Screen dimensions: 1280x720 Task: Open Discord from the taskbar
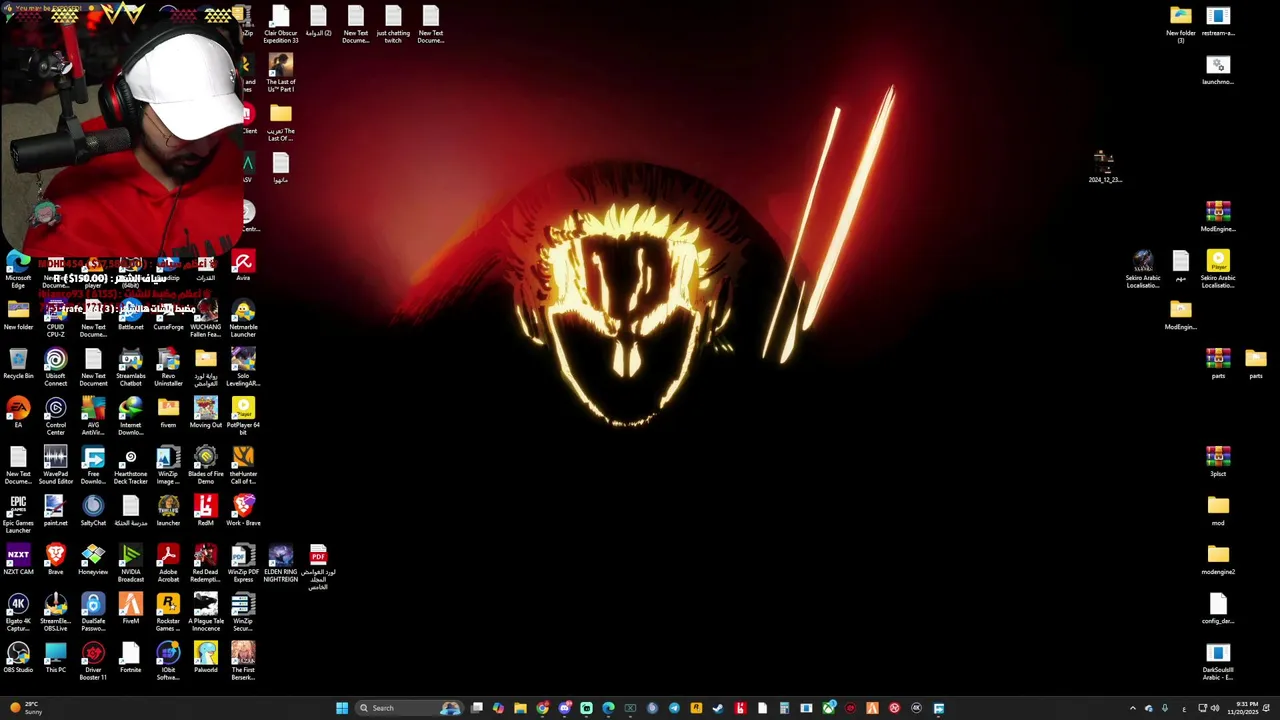click(x=564, y=708)
